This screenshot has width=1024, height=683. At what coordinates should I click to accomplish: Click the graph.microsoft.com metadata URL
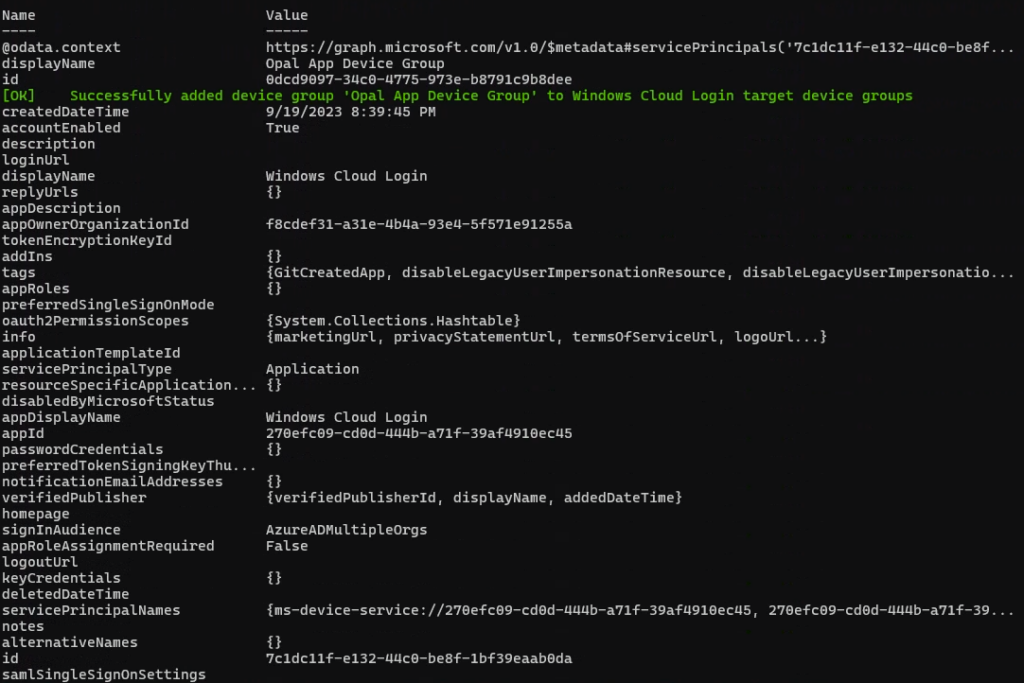640,48
